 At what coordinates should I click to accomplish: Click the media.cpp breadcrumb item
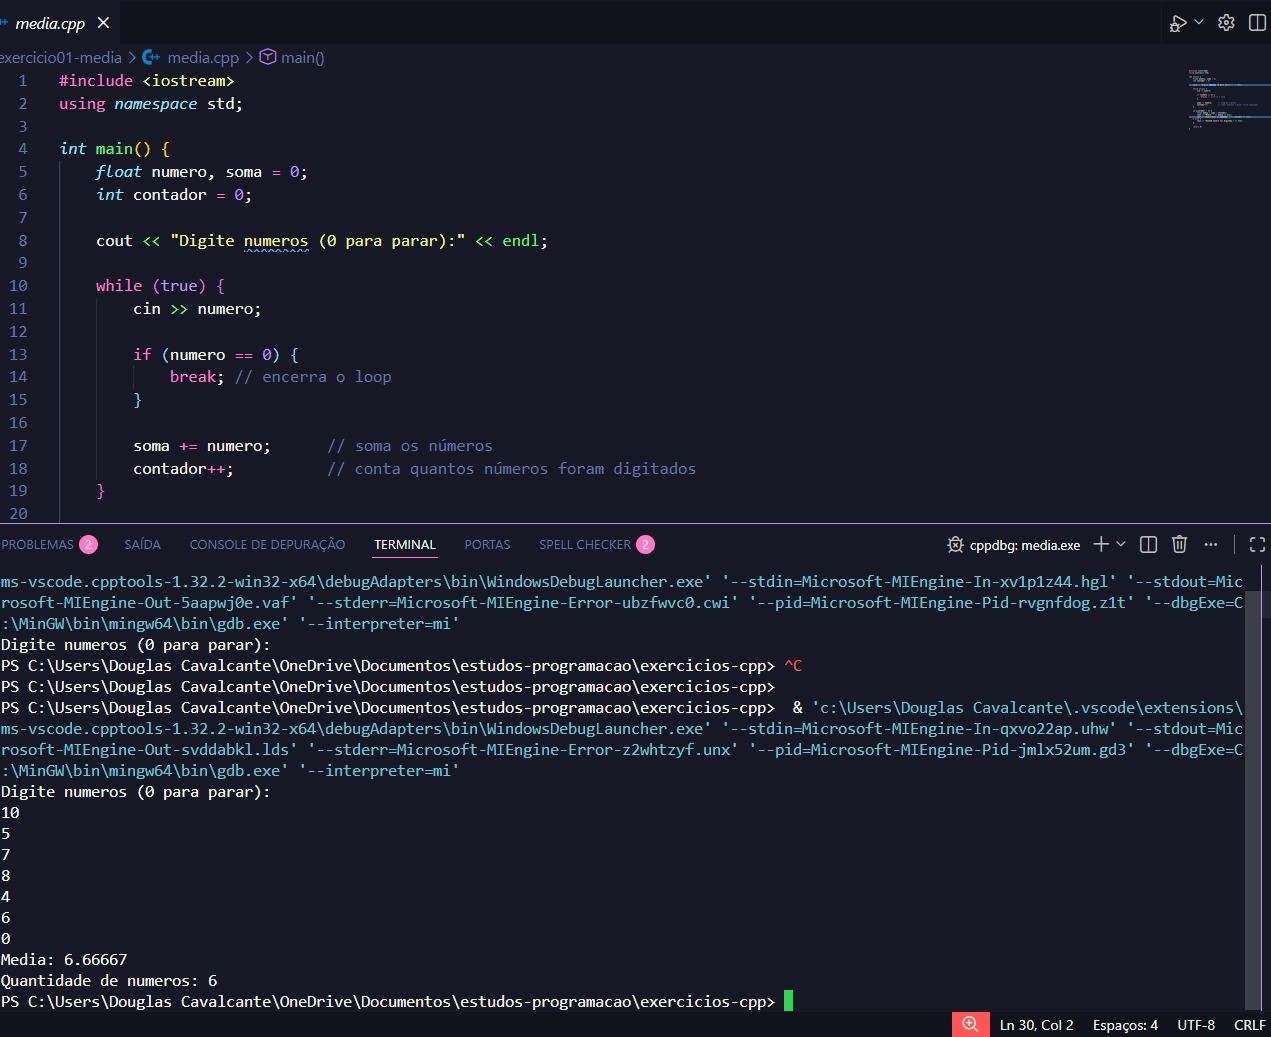click(203, 58)
